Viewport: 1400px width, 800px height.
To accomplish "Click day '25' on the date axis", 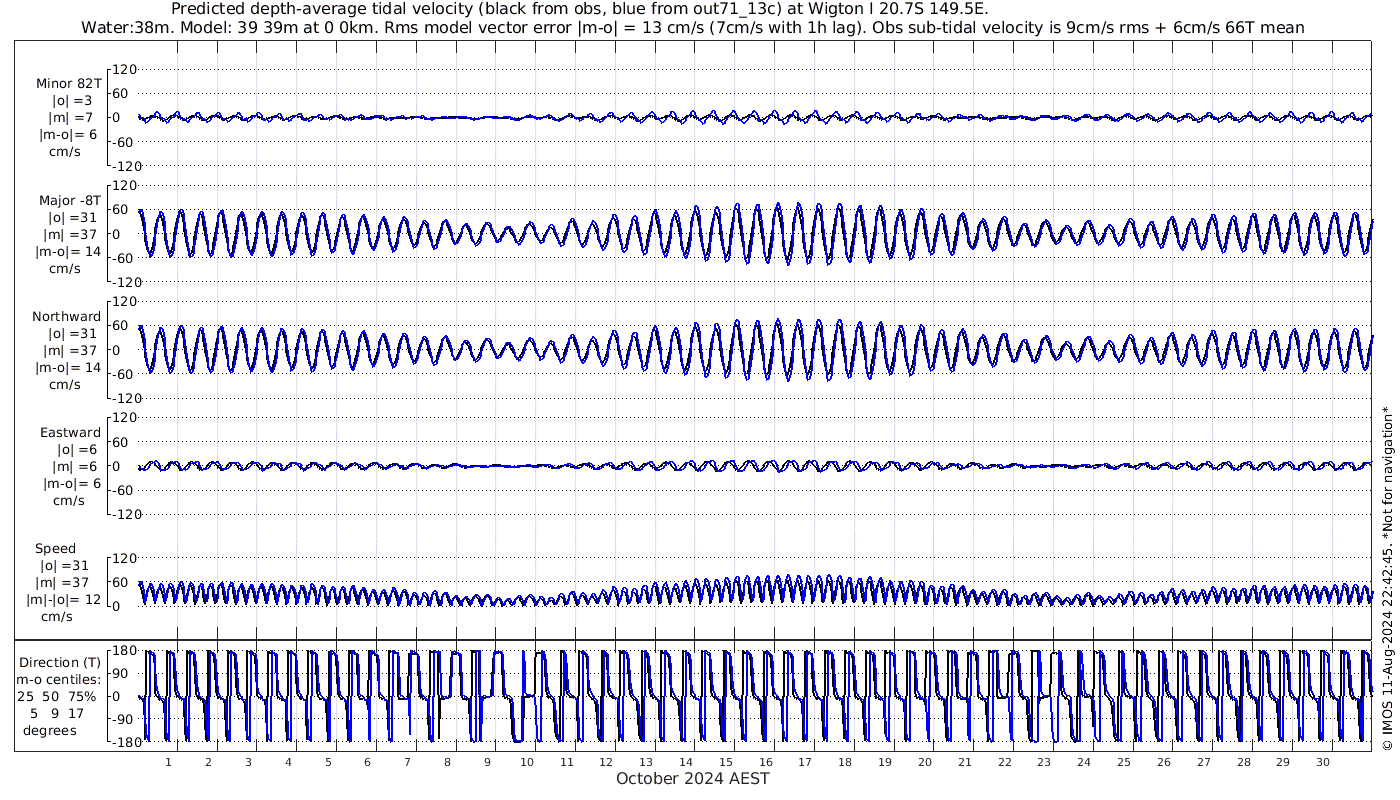I will point(1124,762).
